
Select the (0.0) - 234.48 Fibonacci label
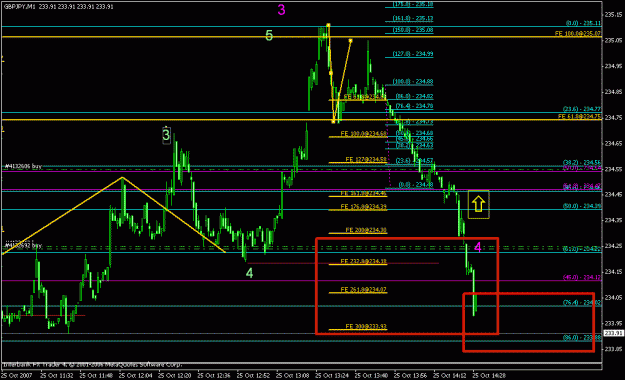tap(416, 185)
